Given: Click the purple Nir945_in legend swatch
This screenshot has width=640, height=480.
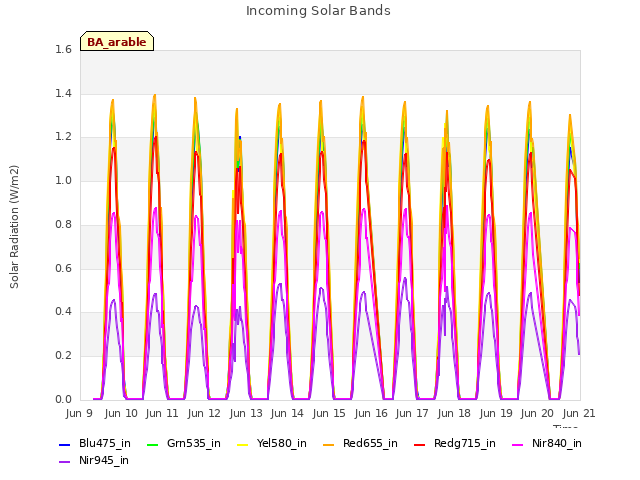Looking at the screenshot, I should (64, 462).
